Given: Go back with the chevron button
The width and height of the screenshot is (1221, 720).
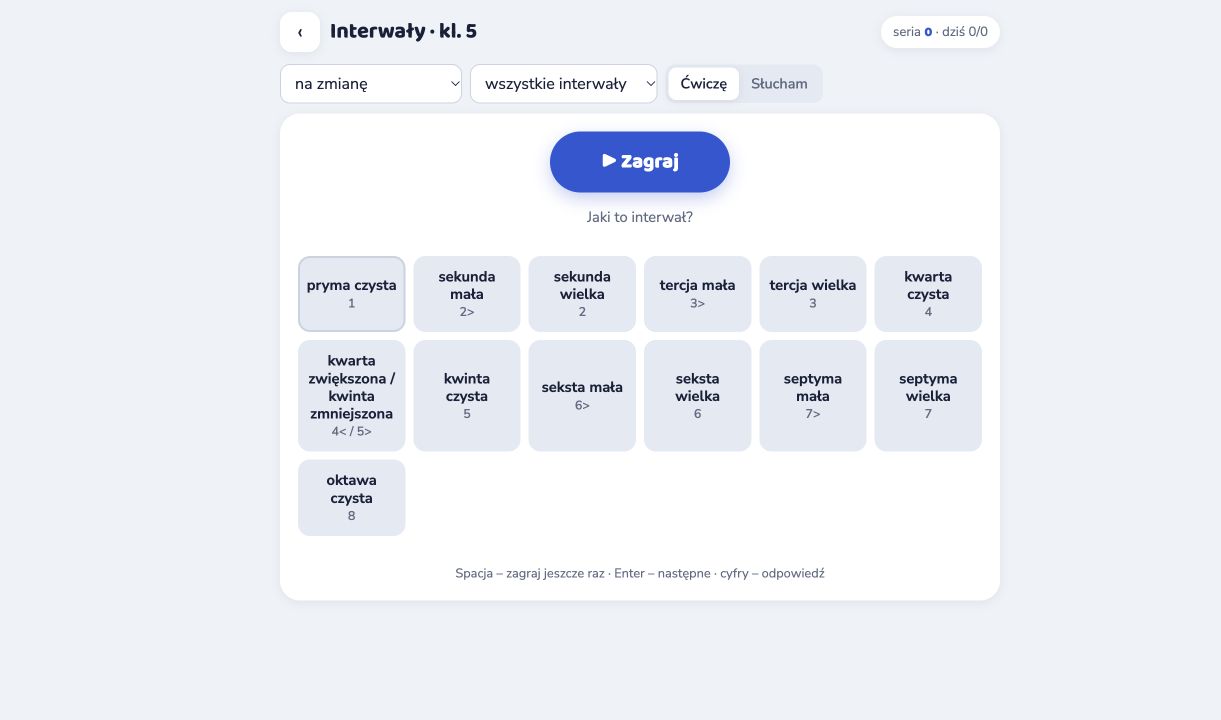Looking at the screenshot, I should 300,32.
